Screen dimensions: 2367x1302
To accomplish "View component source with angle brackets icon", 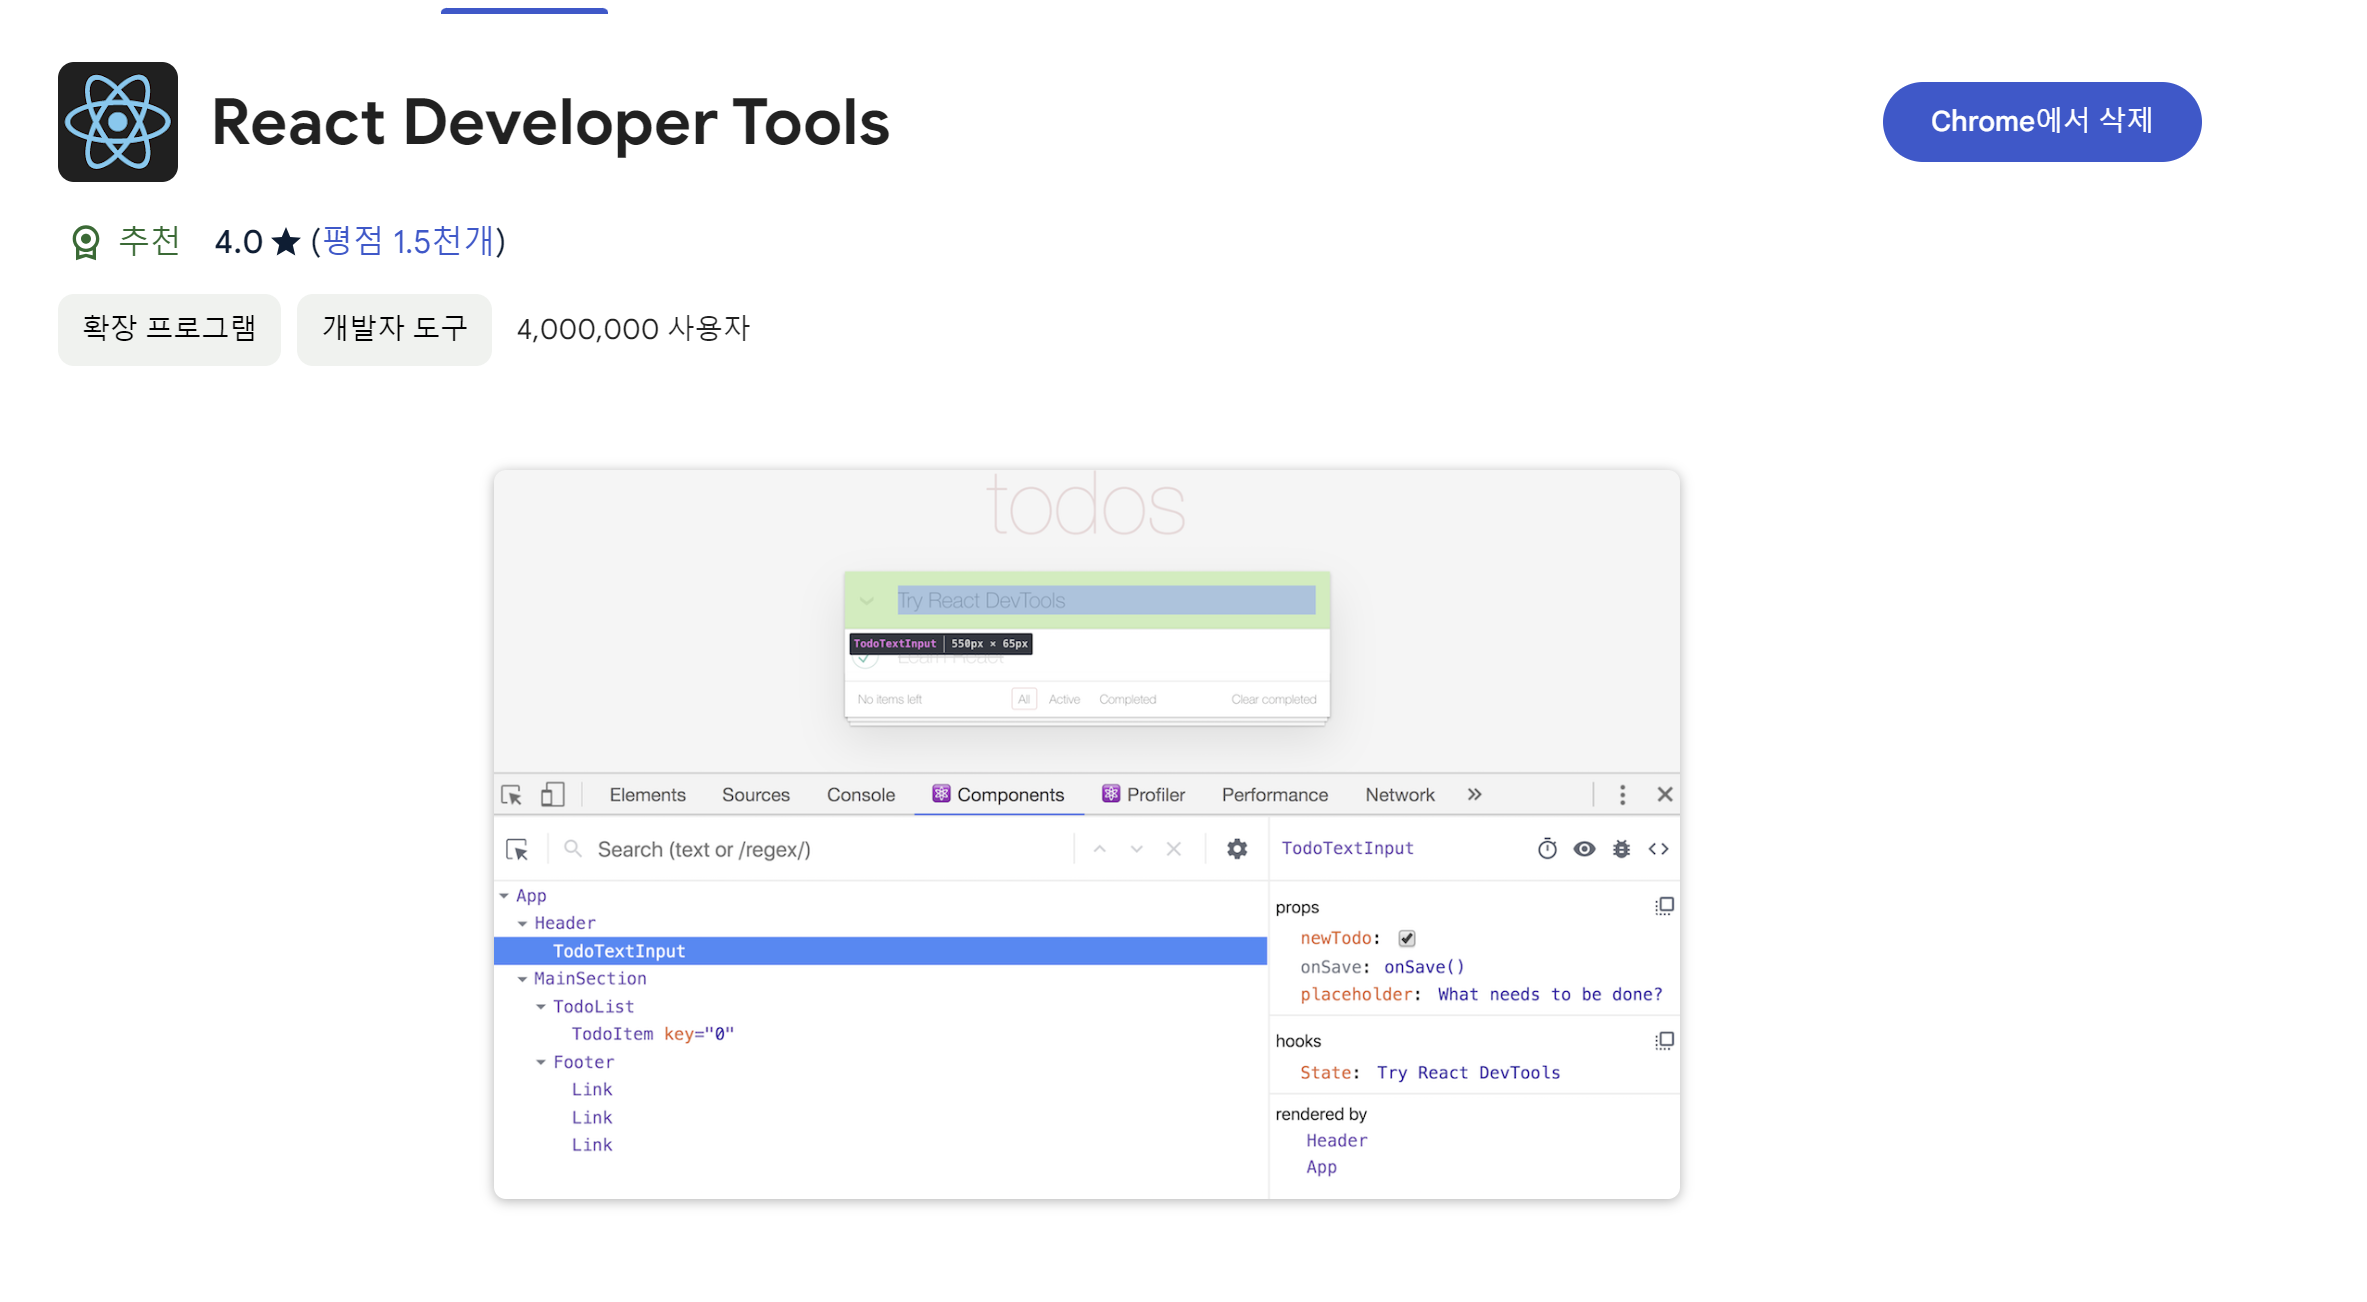I will [1659, 849].
